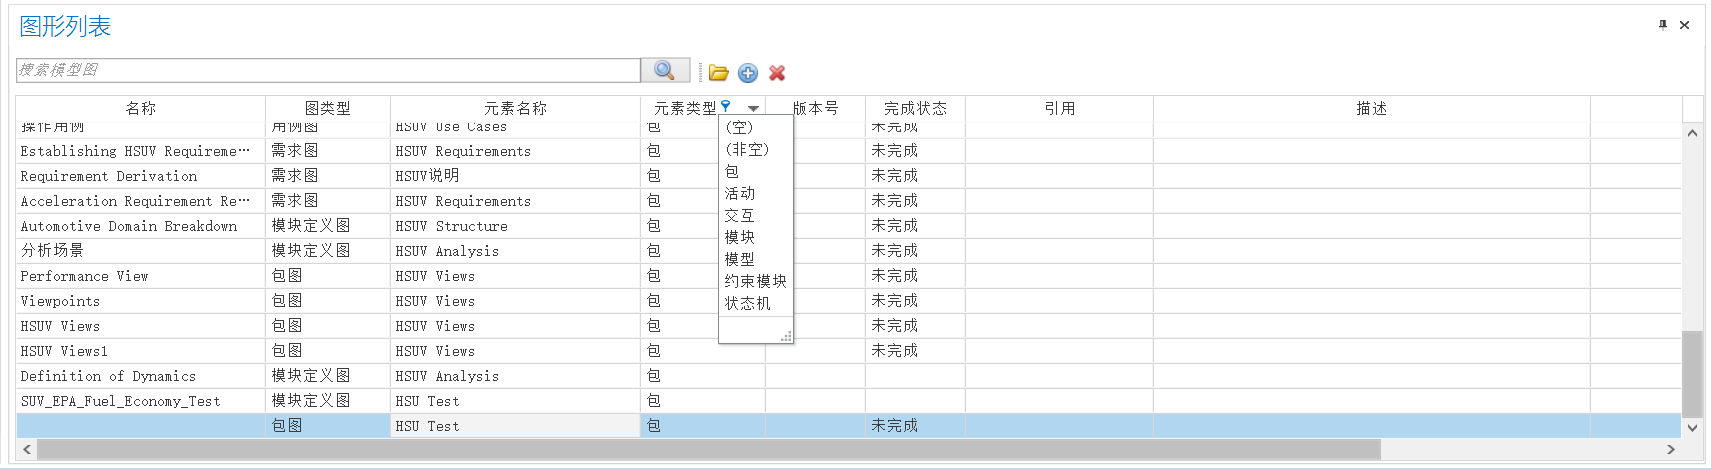Close the 图形列表 panel
Image resolution: width=1711 pixels, height=469 pixels.
click(1685, 25)
